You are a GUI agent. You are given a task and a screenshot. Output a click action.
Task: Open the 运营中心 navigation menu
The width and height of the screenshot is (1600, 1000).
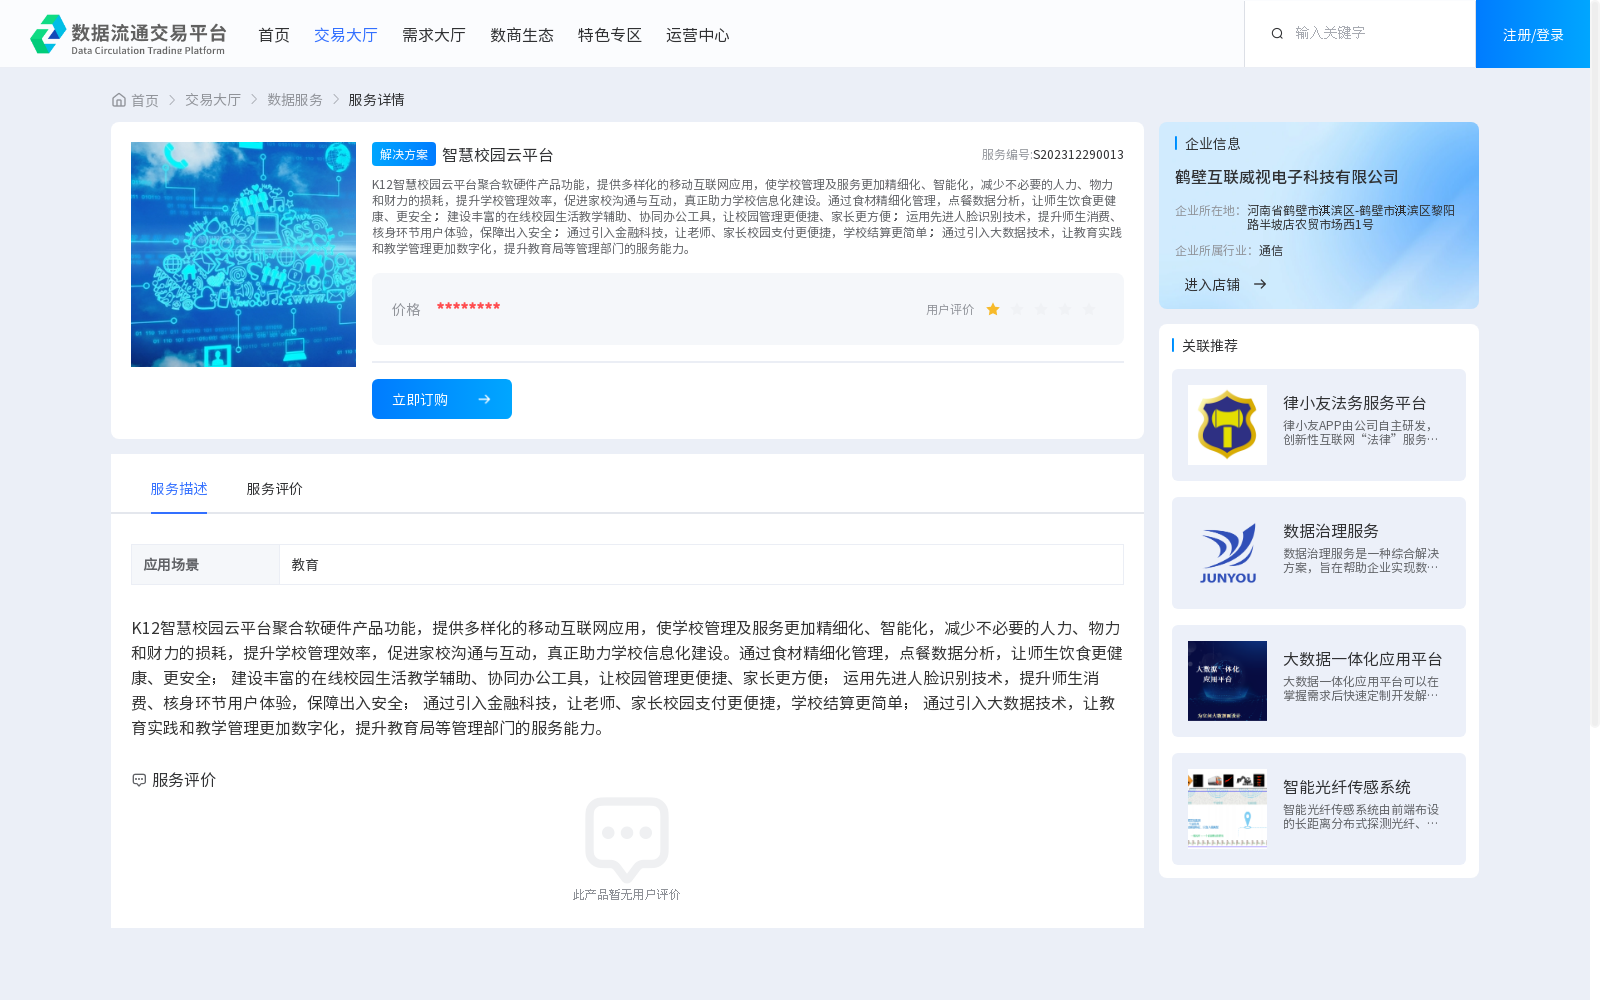coord(698,35)
